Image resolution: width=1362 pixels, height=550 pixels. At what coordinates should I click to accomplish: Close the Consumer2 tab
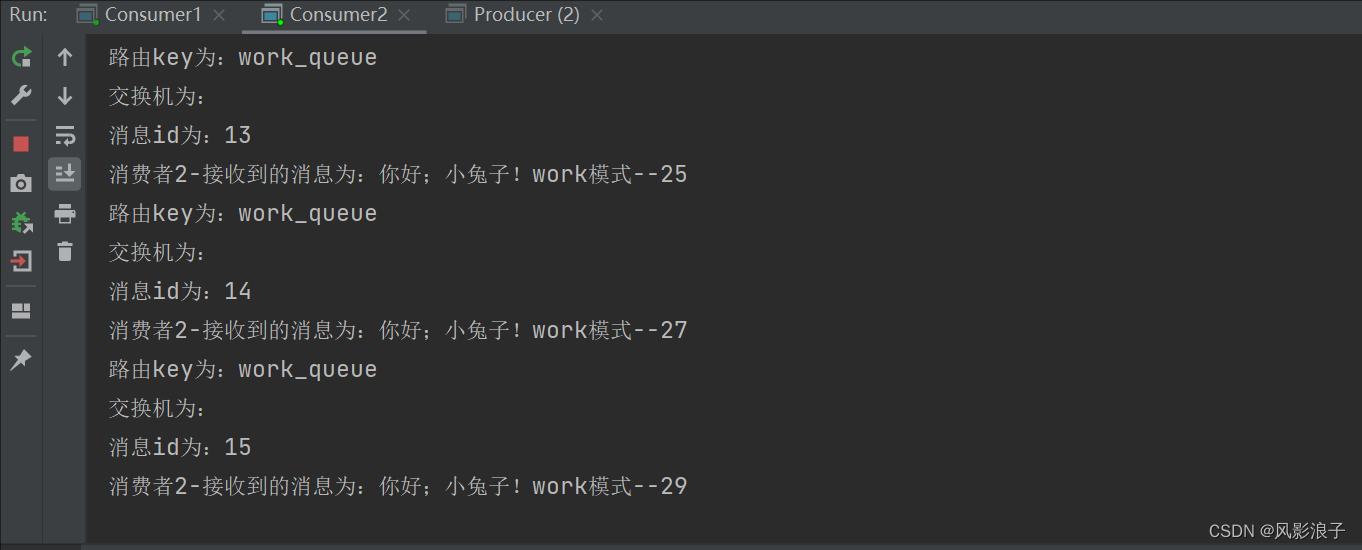404,15
